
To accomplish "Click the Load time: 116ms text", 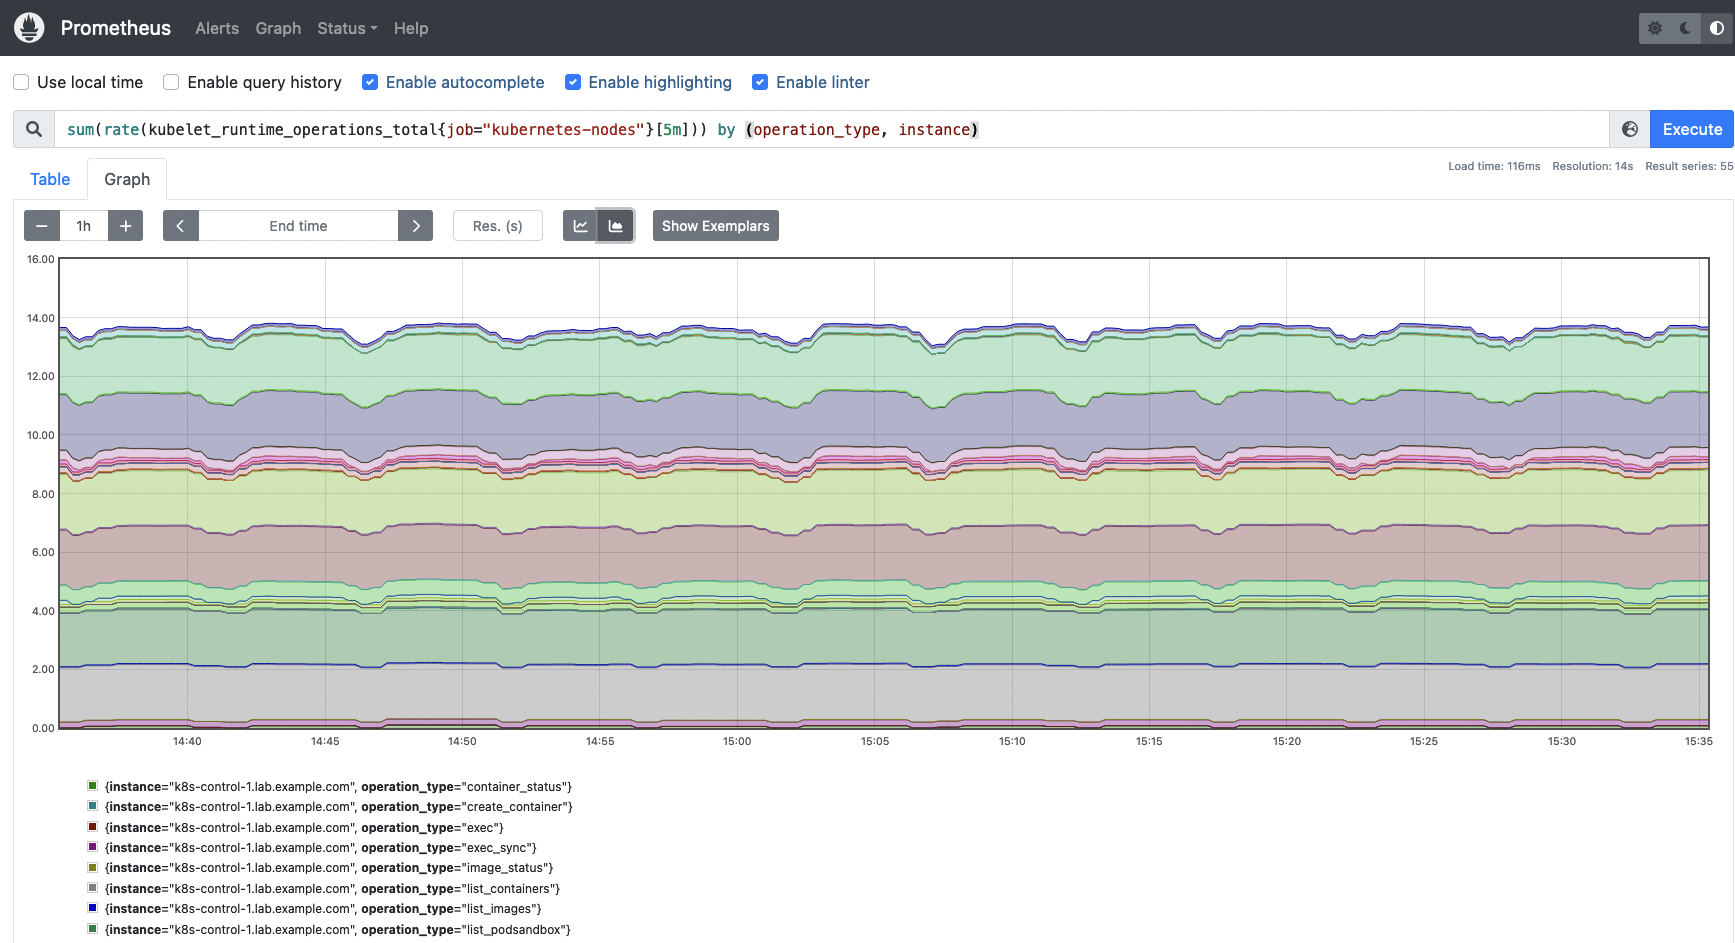I will (1494, 166).
